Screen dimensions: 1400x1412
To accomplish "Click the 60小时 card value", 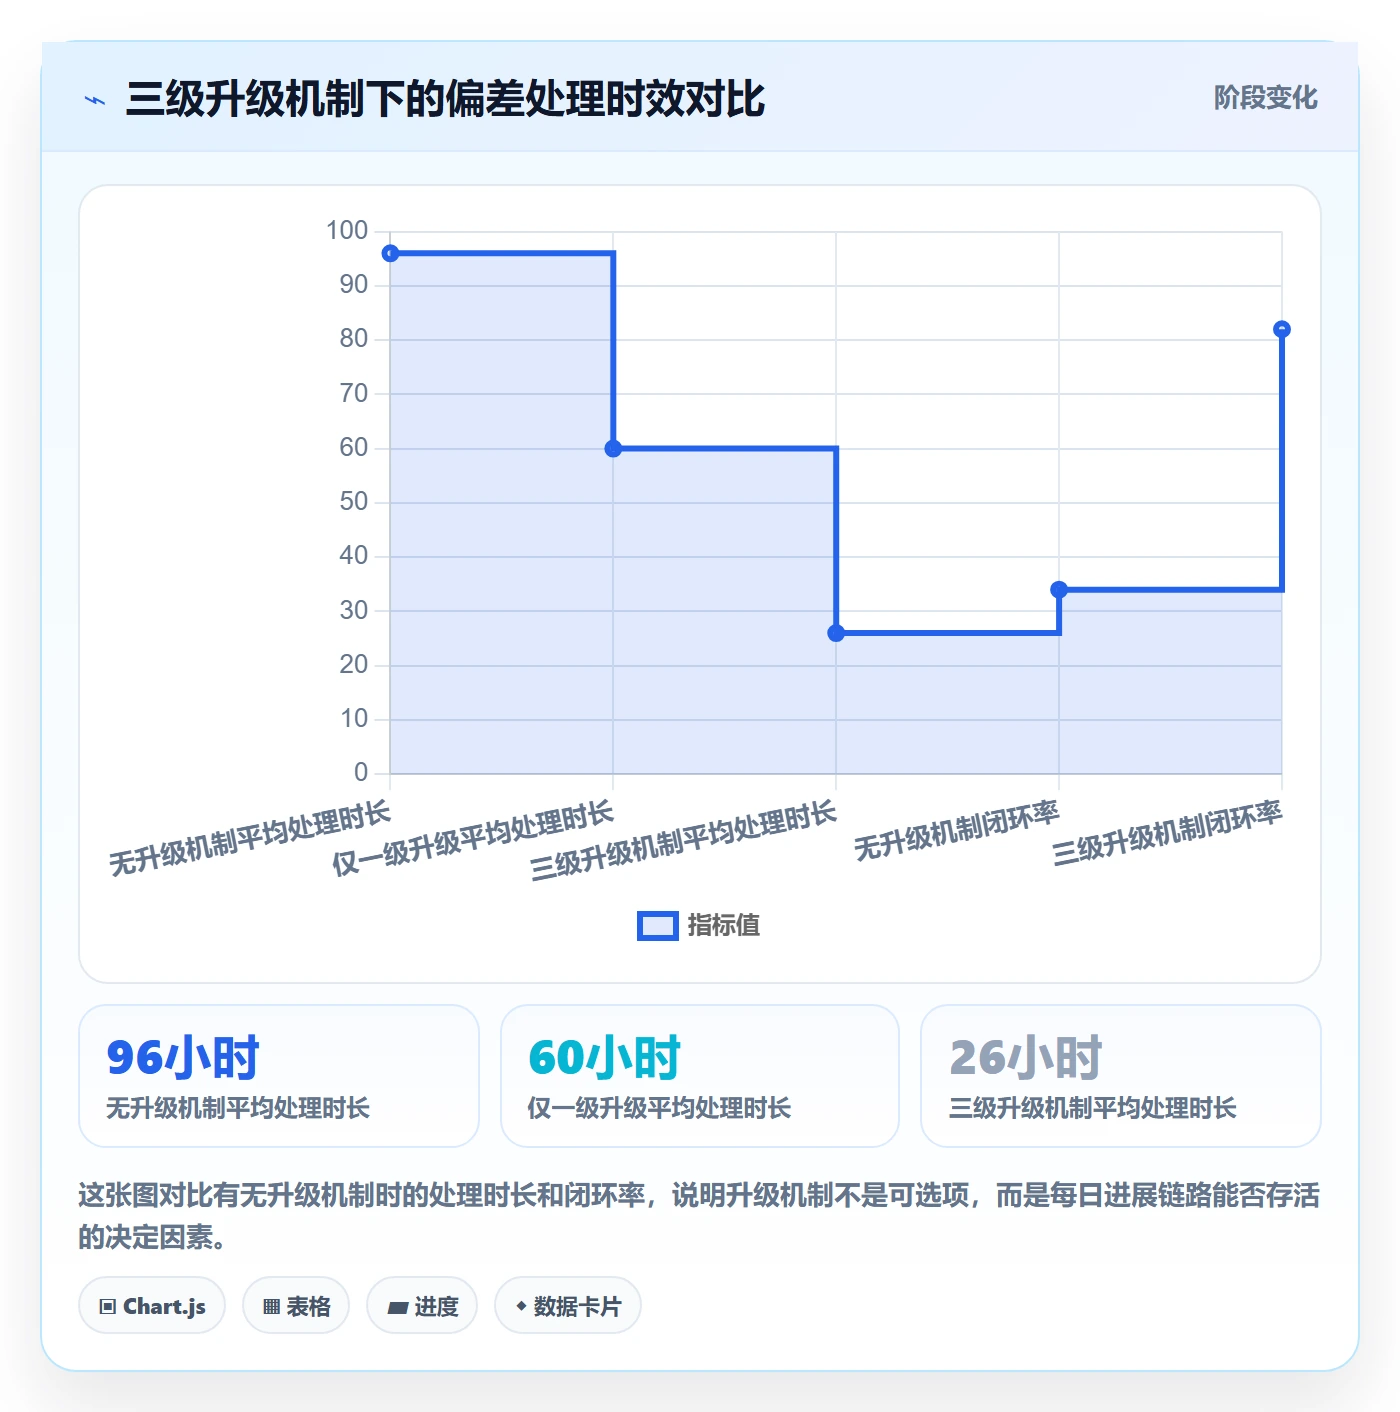I will click(x=604, y=1058).
